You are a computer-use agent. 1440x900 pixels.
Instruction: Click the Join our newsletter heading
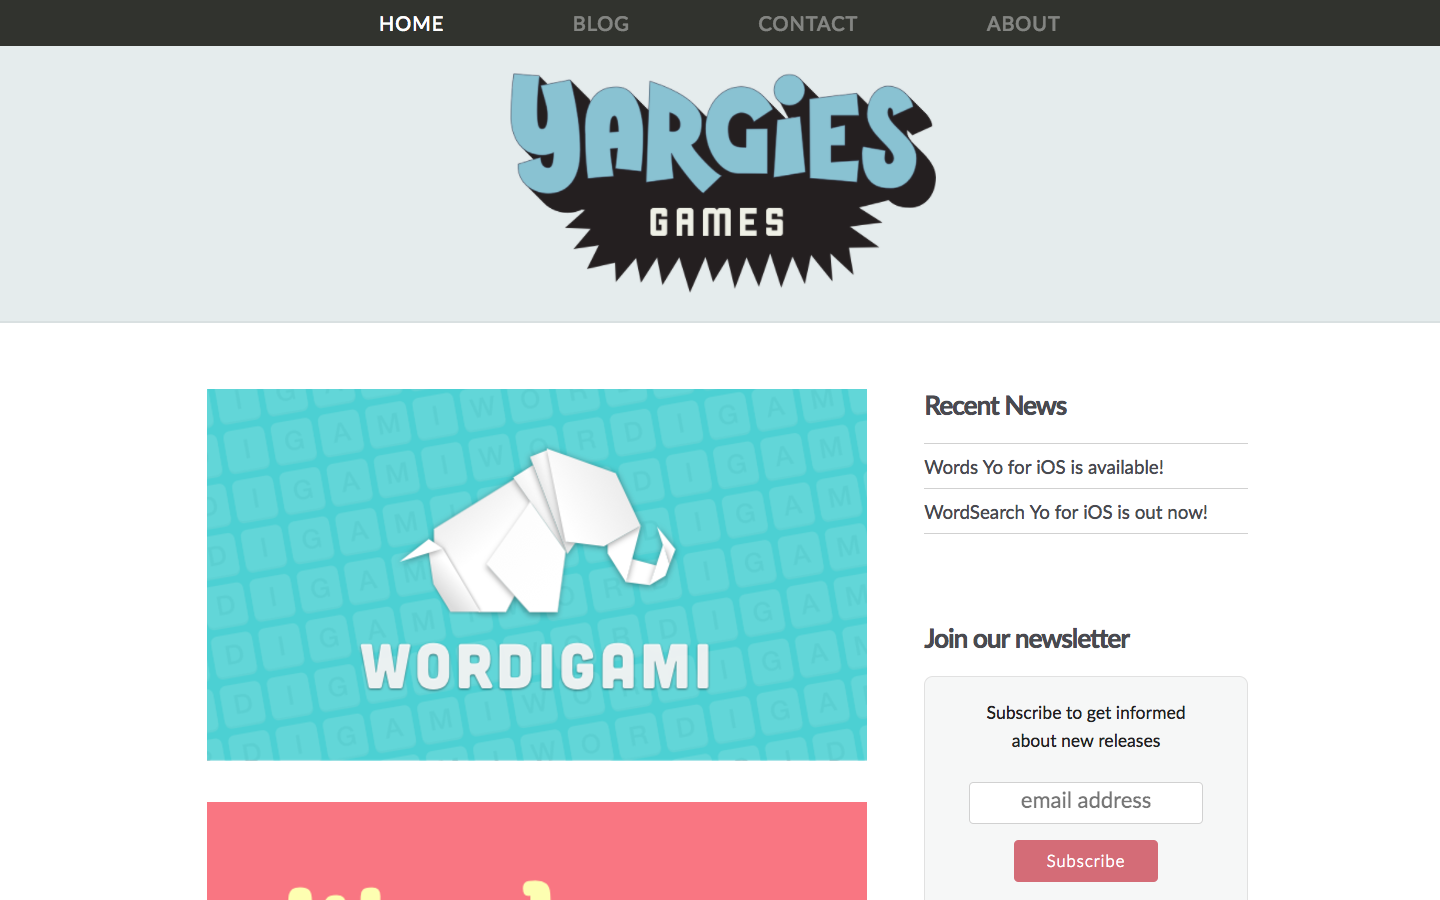pyautogui.click(x=1027, y=639)
